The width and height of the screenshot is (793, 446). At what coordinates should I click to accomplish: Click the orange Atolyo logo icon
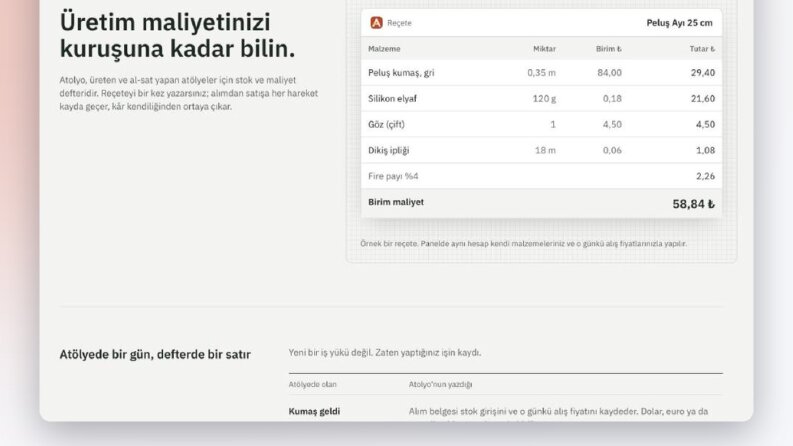376,23
